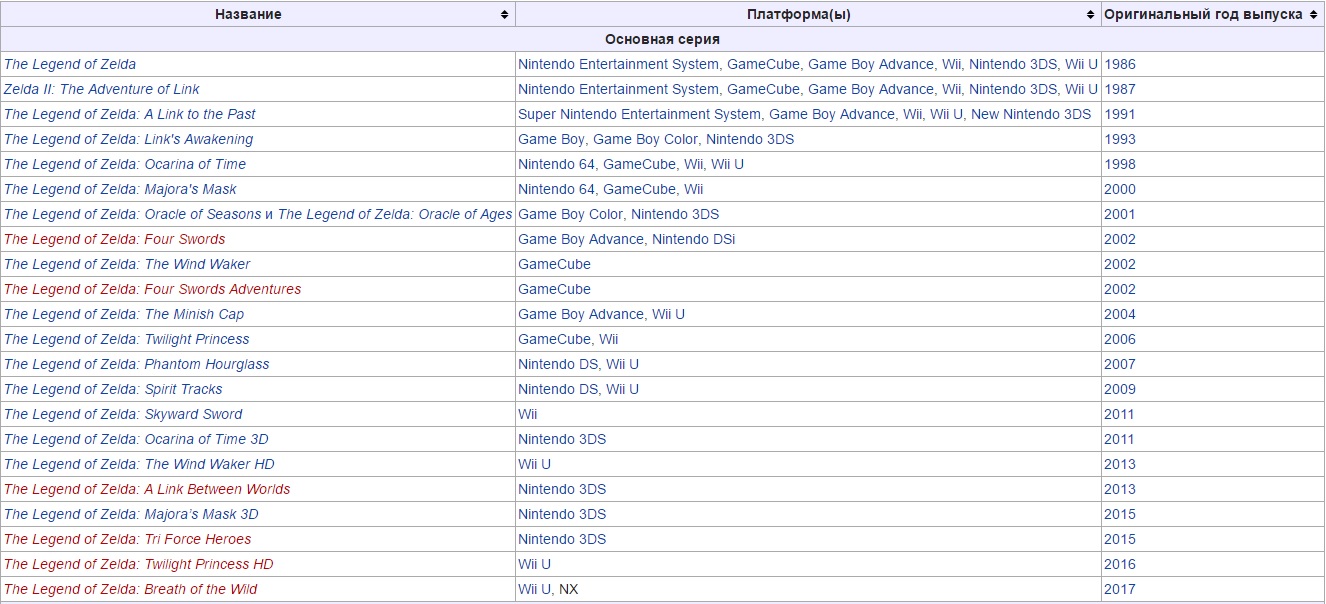1326x604 pixels.
Task: Open the Oracle of Seasons link
Action: [132, 214]
